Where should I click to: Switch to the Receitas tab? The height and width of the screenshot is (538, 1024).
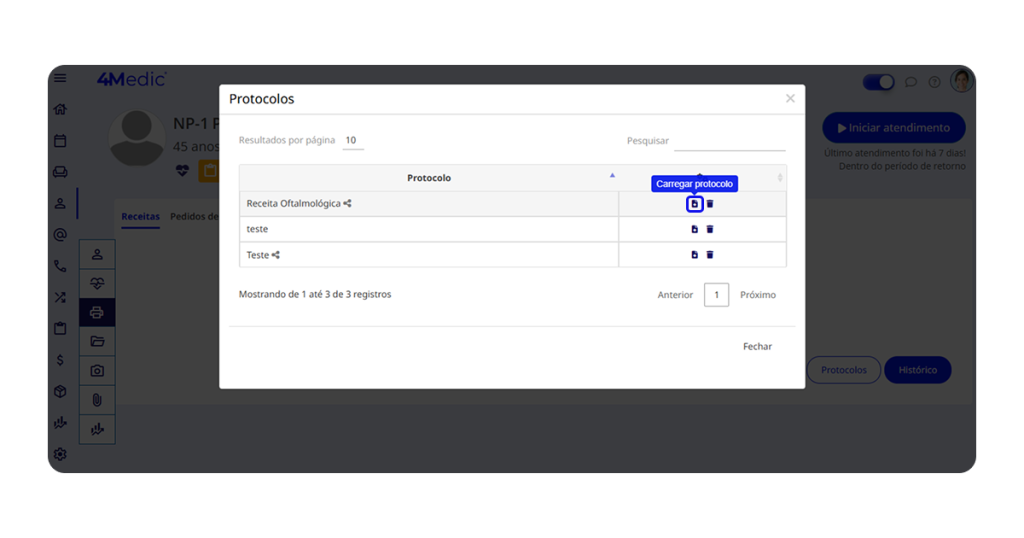[140, 216]
